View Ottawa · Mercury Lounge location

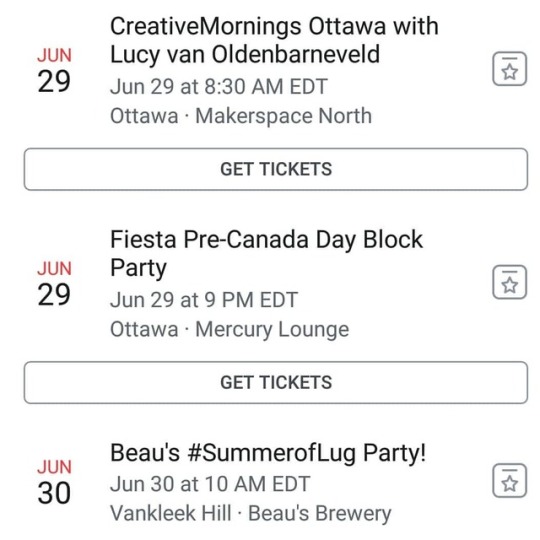point(230,330)
